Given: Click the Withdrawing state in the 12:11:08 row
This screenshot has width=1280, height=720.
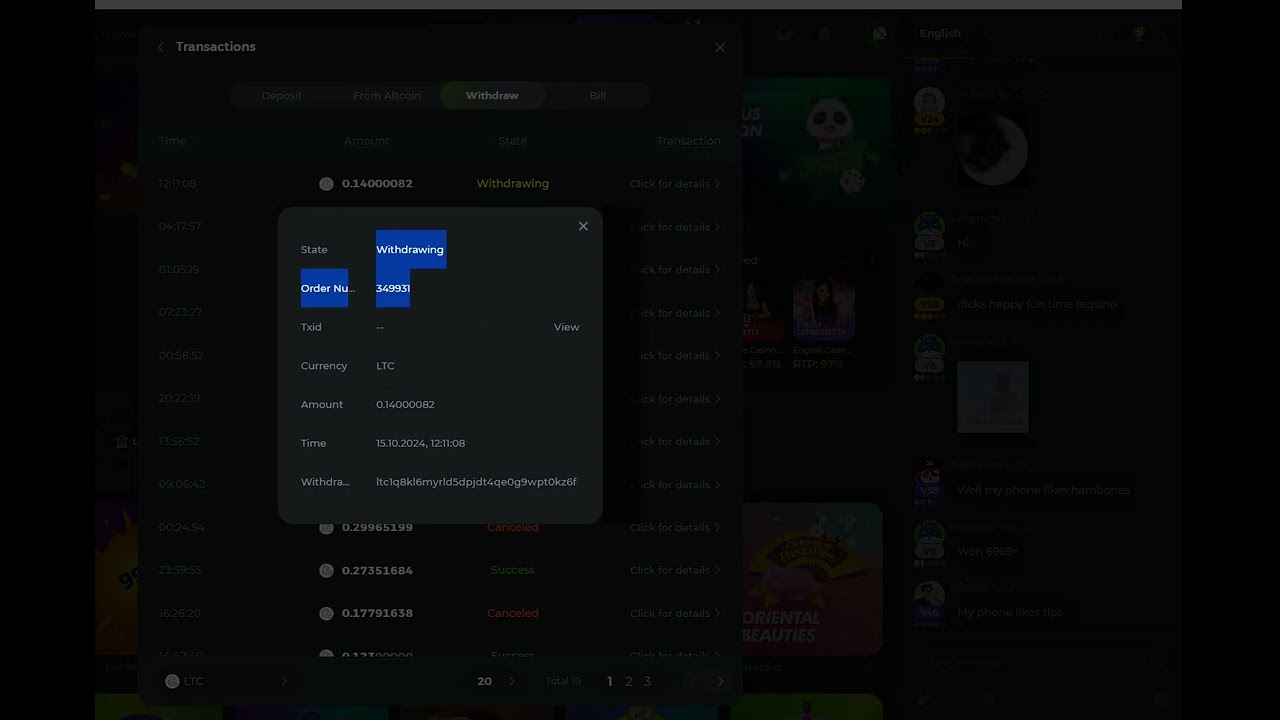Looking at the screenshot, I should pyautogui.click(x=512, y=184).
